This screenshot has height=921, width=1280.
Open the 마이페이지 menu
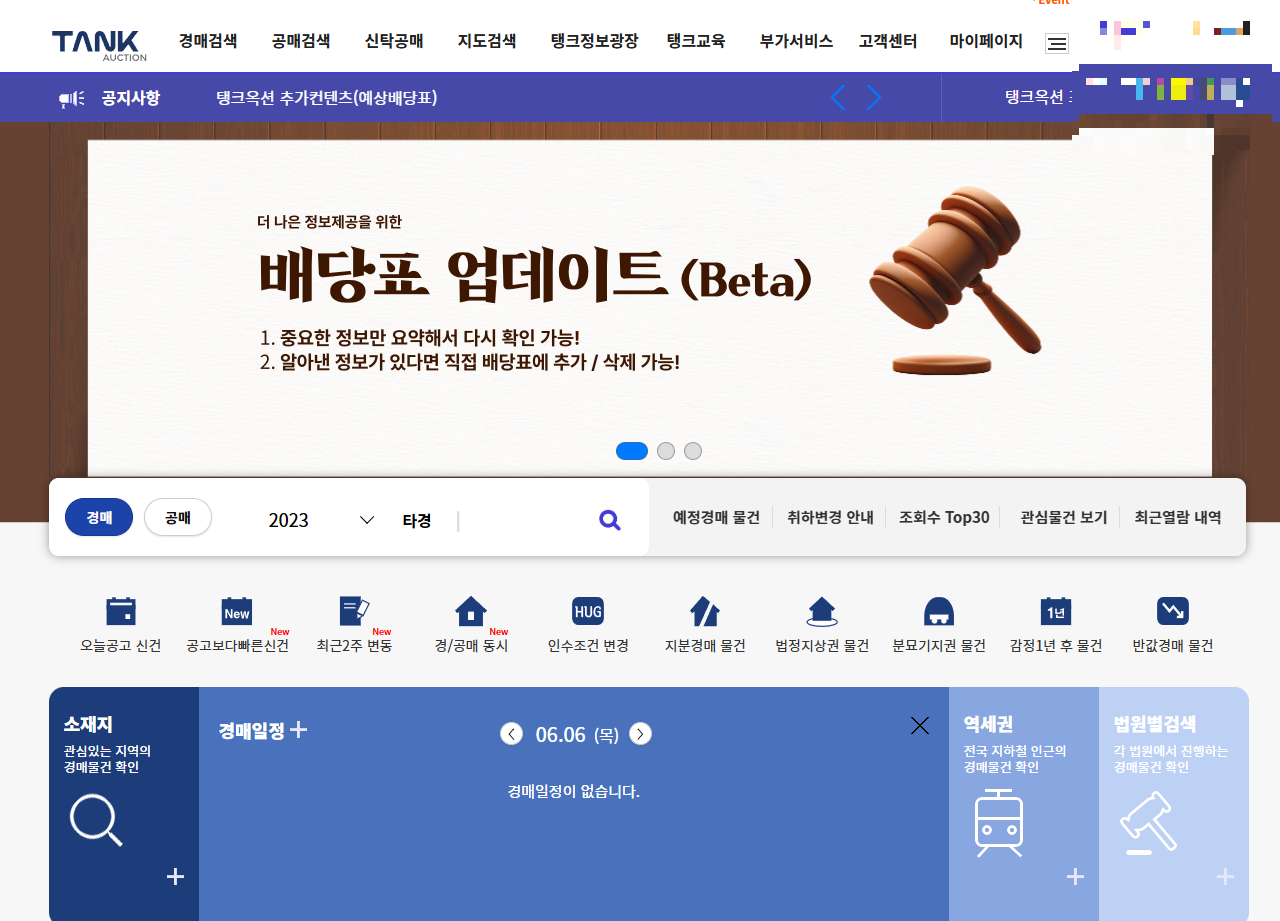click(x=986, y=41)
